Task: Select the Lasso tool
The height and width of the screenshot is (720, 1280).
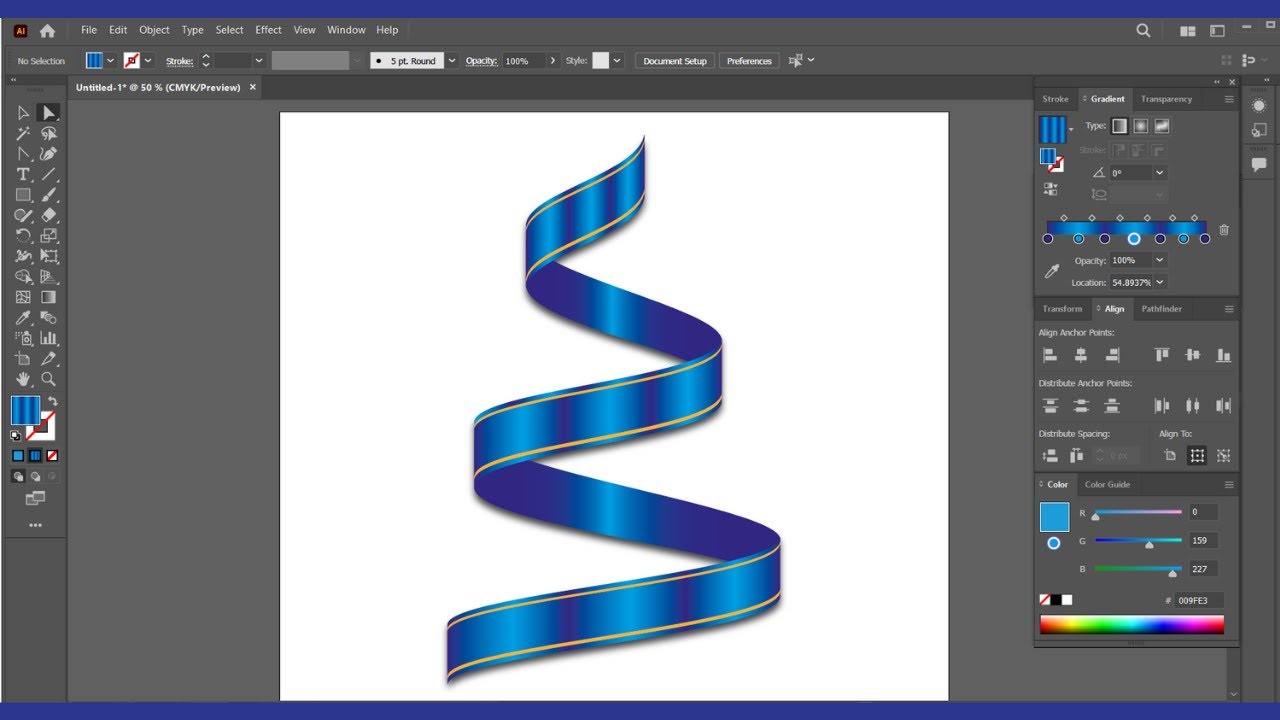Action: point(48,133)
